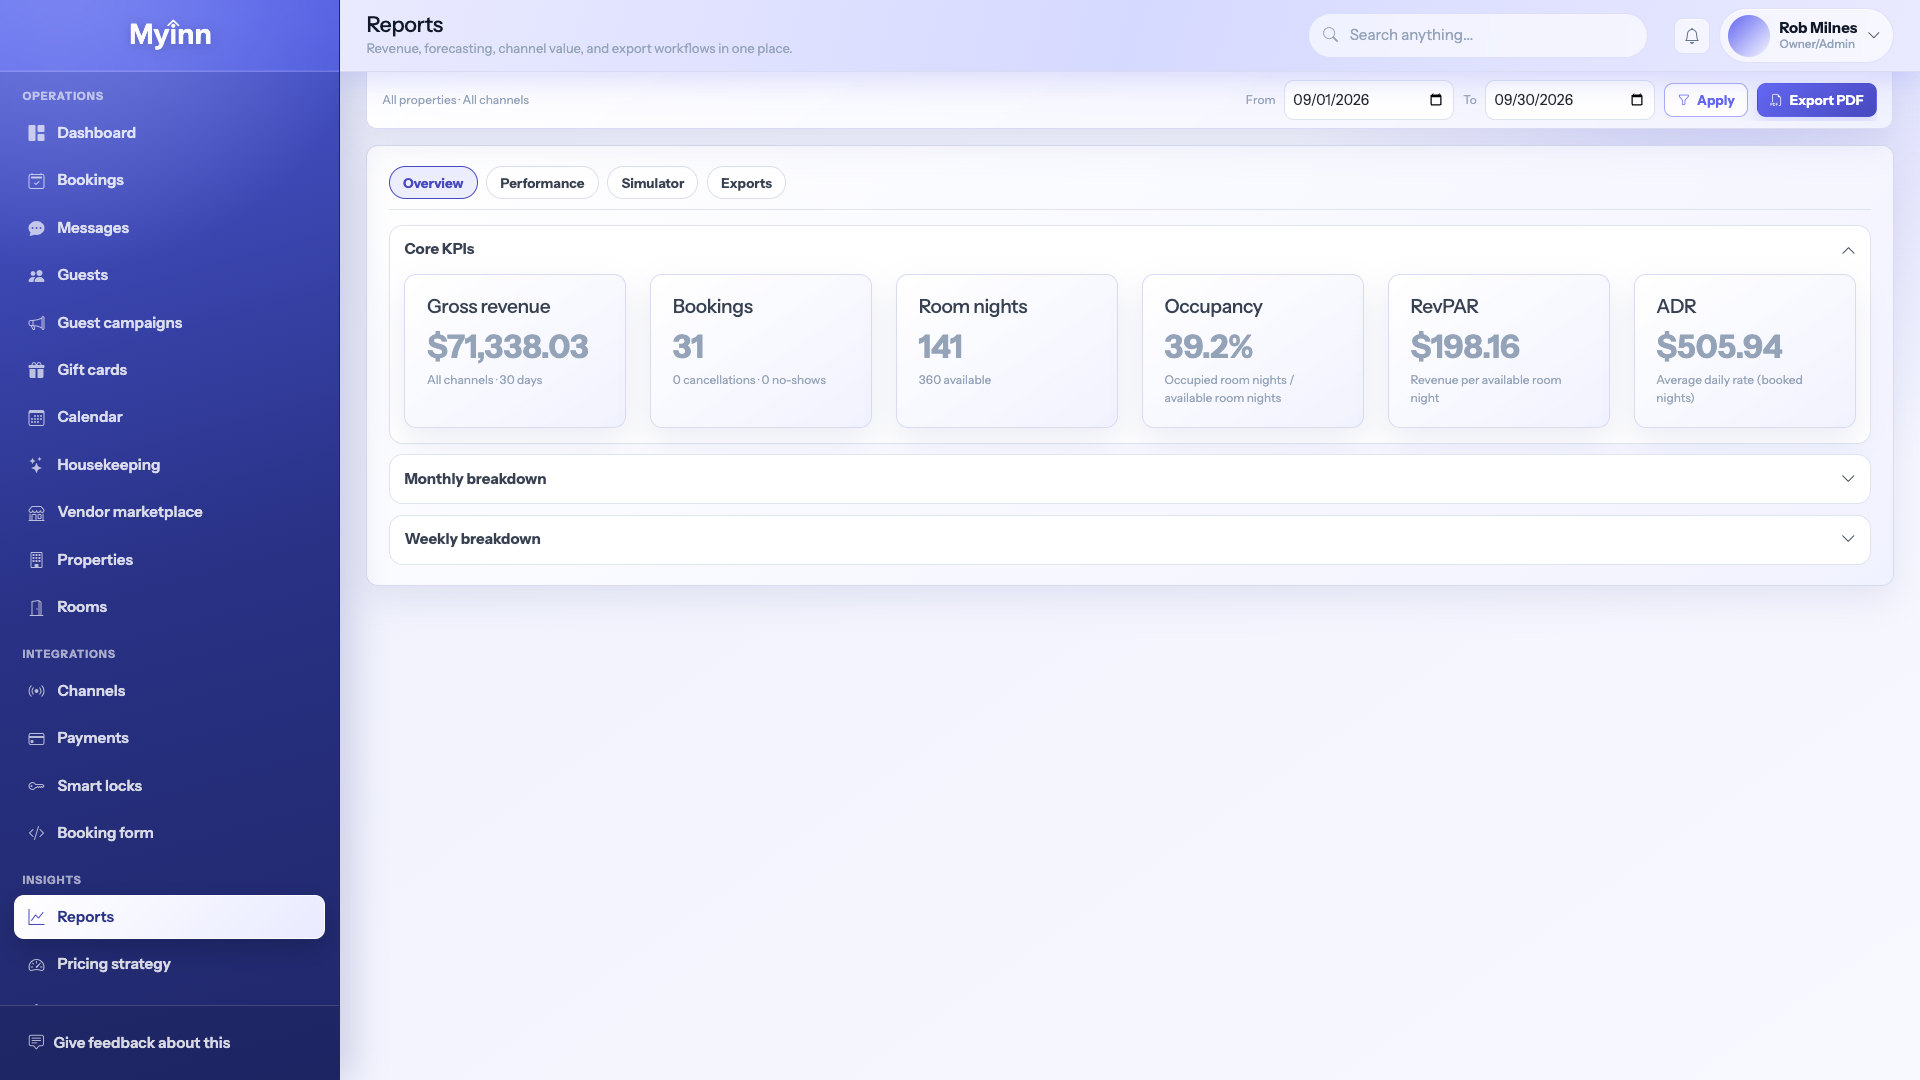The height and width of the screenshot is (1080, 1920).
Task: Collapse the Core KPIs section
Action: click(1848, 250)
